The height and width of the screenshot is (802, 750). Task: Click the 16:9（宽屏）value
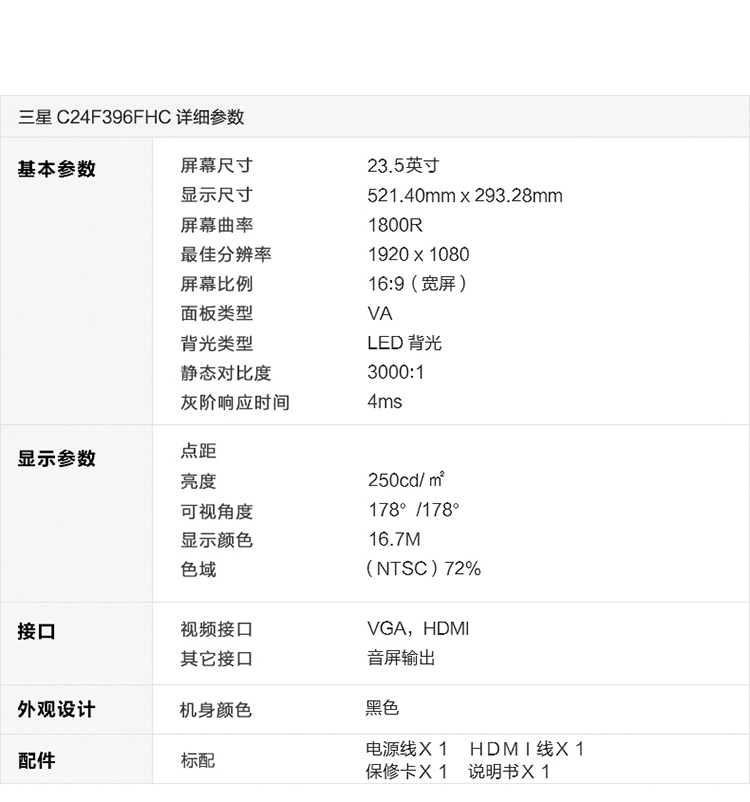(418, 283)
